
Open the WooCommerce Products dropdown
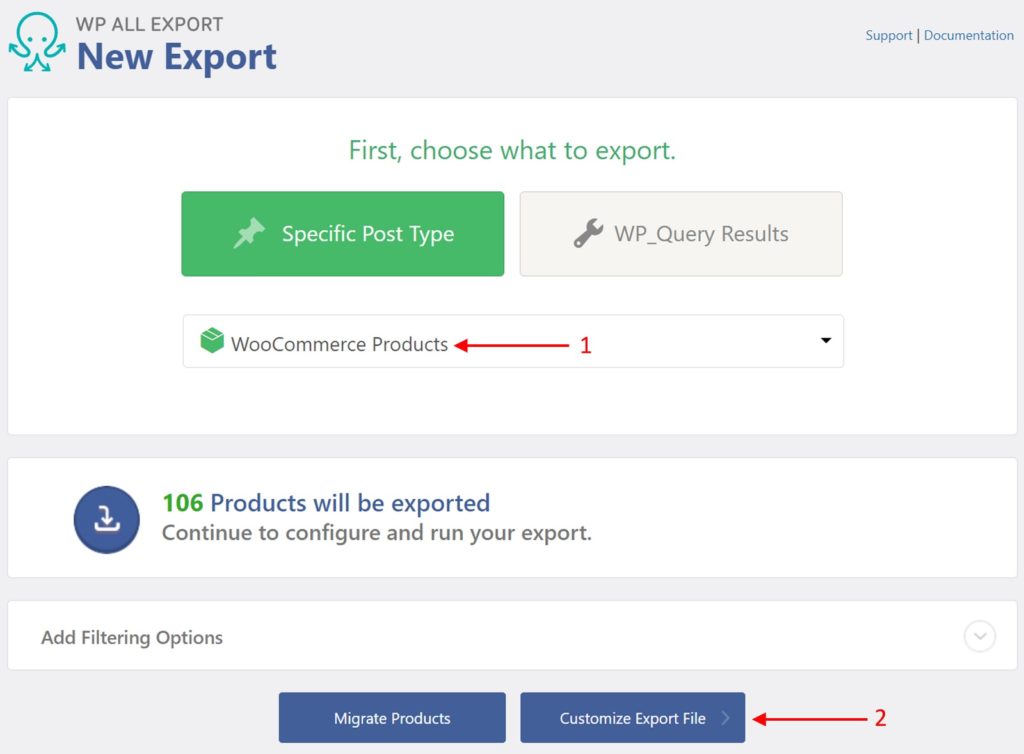point(512,341)
